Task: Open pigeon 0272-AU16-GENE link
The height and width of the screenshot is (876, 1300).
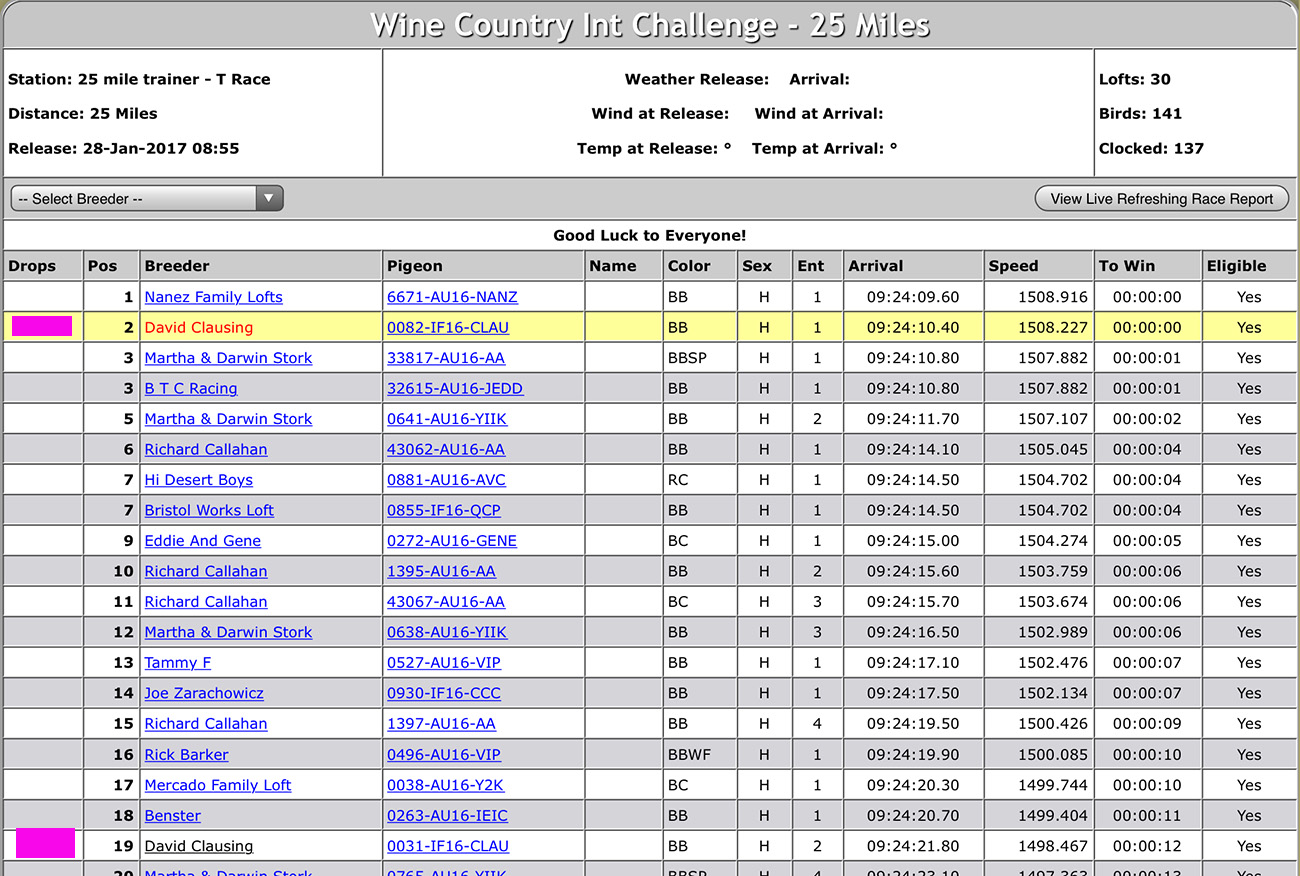Action: [452, 541]
